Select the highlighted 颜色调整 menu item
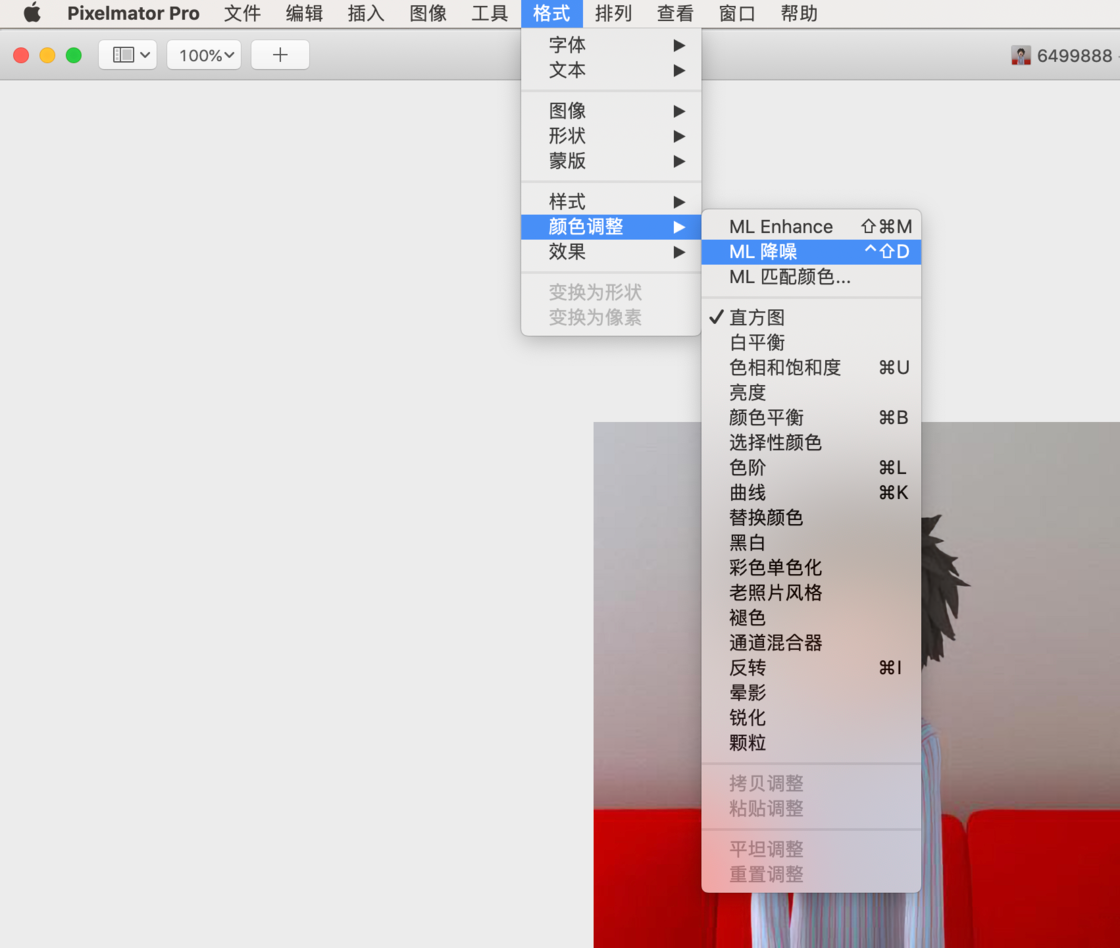1120x948 pixels. click(611, 226)
